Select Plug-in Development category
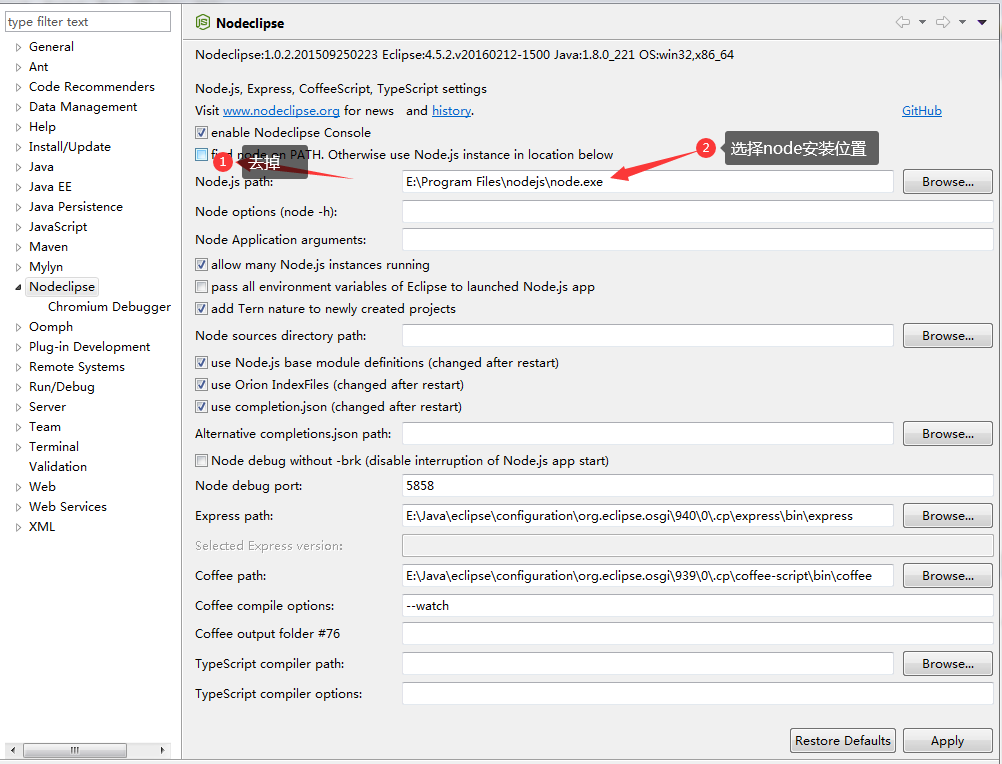This screenshot has height=764, width=1002. pyautogui.click(x=89, y=347)
